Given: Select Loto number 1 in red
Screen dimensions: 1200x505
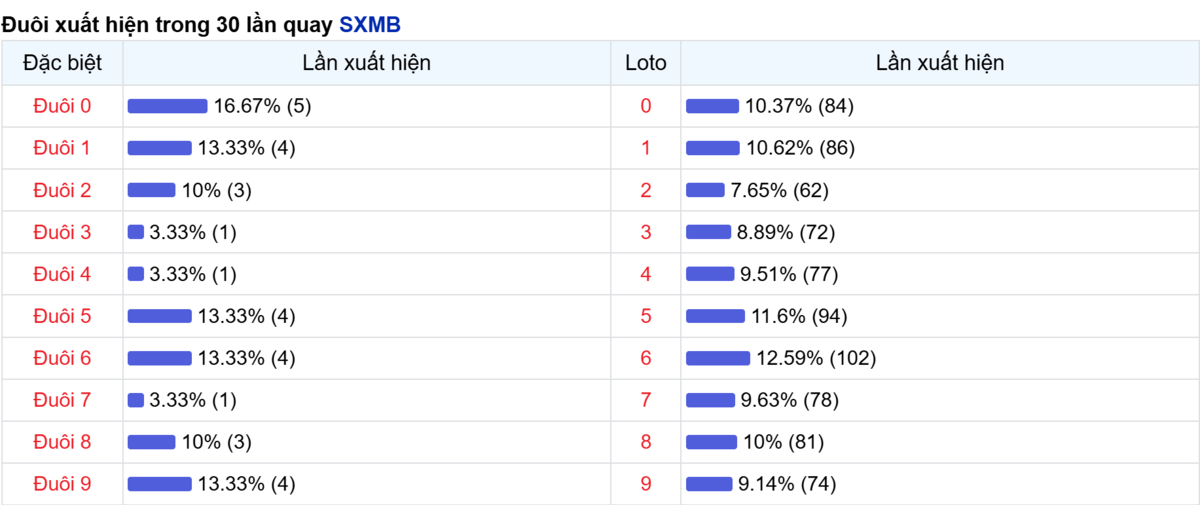Looking at the screenshot, I should (645, 148).
